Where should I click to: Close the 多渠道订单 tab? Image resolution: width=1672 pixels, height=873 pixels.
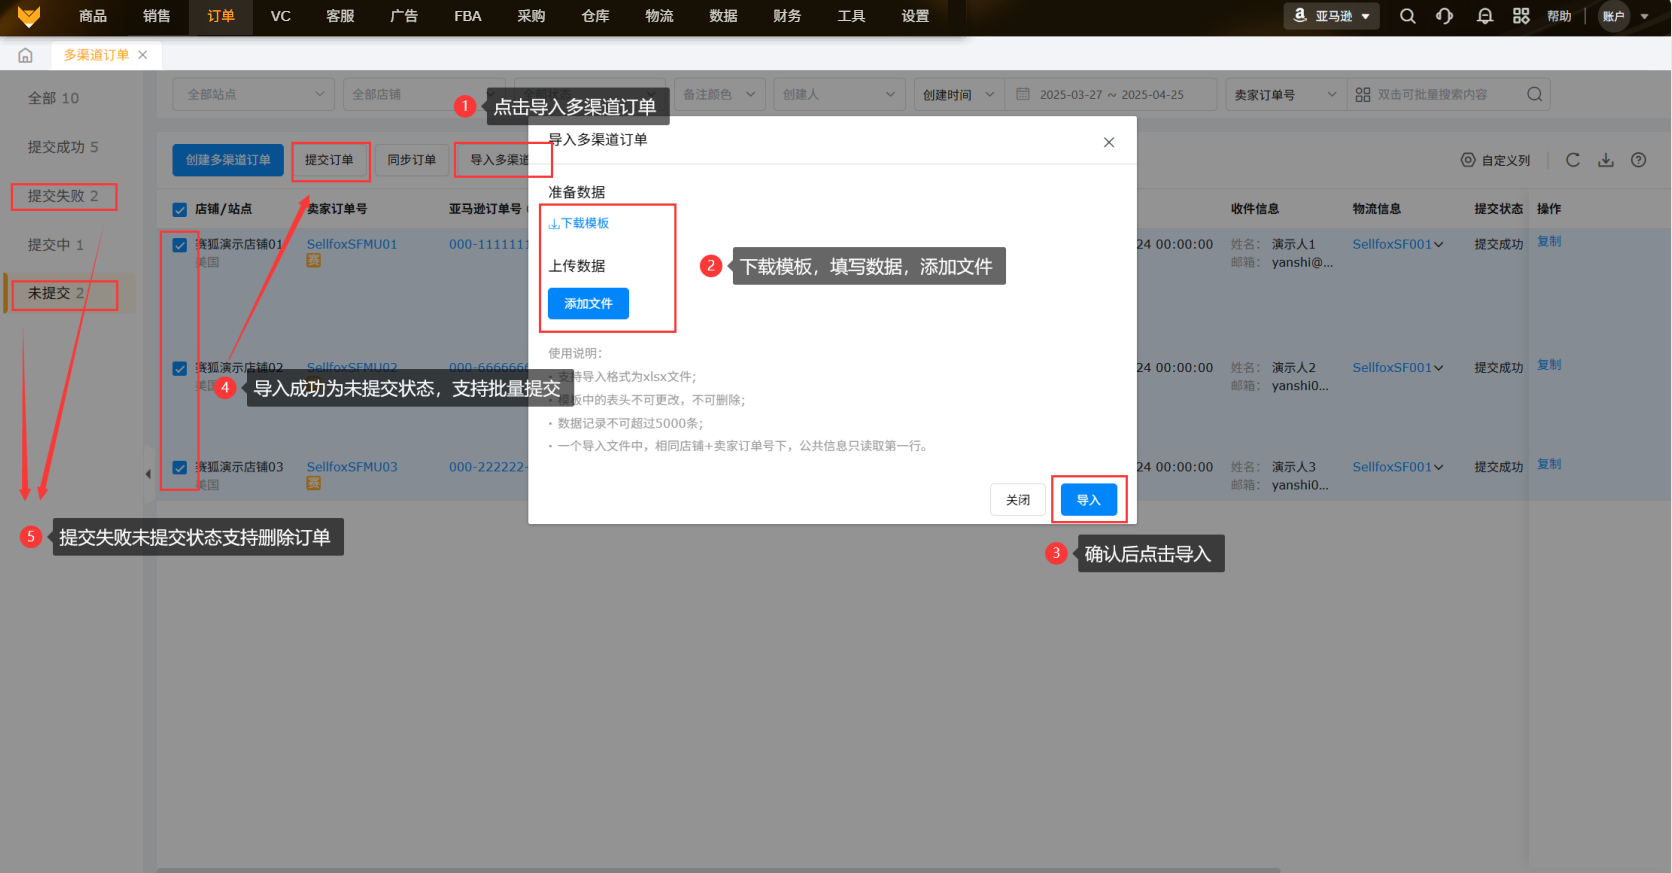pos(143,55)
